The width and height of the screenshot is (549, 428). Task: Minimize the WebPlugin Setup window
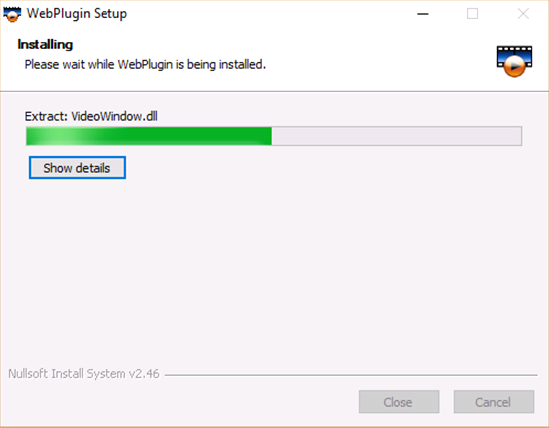pyautogui.click(x=423, y=14)
